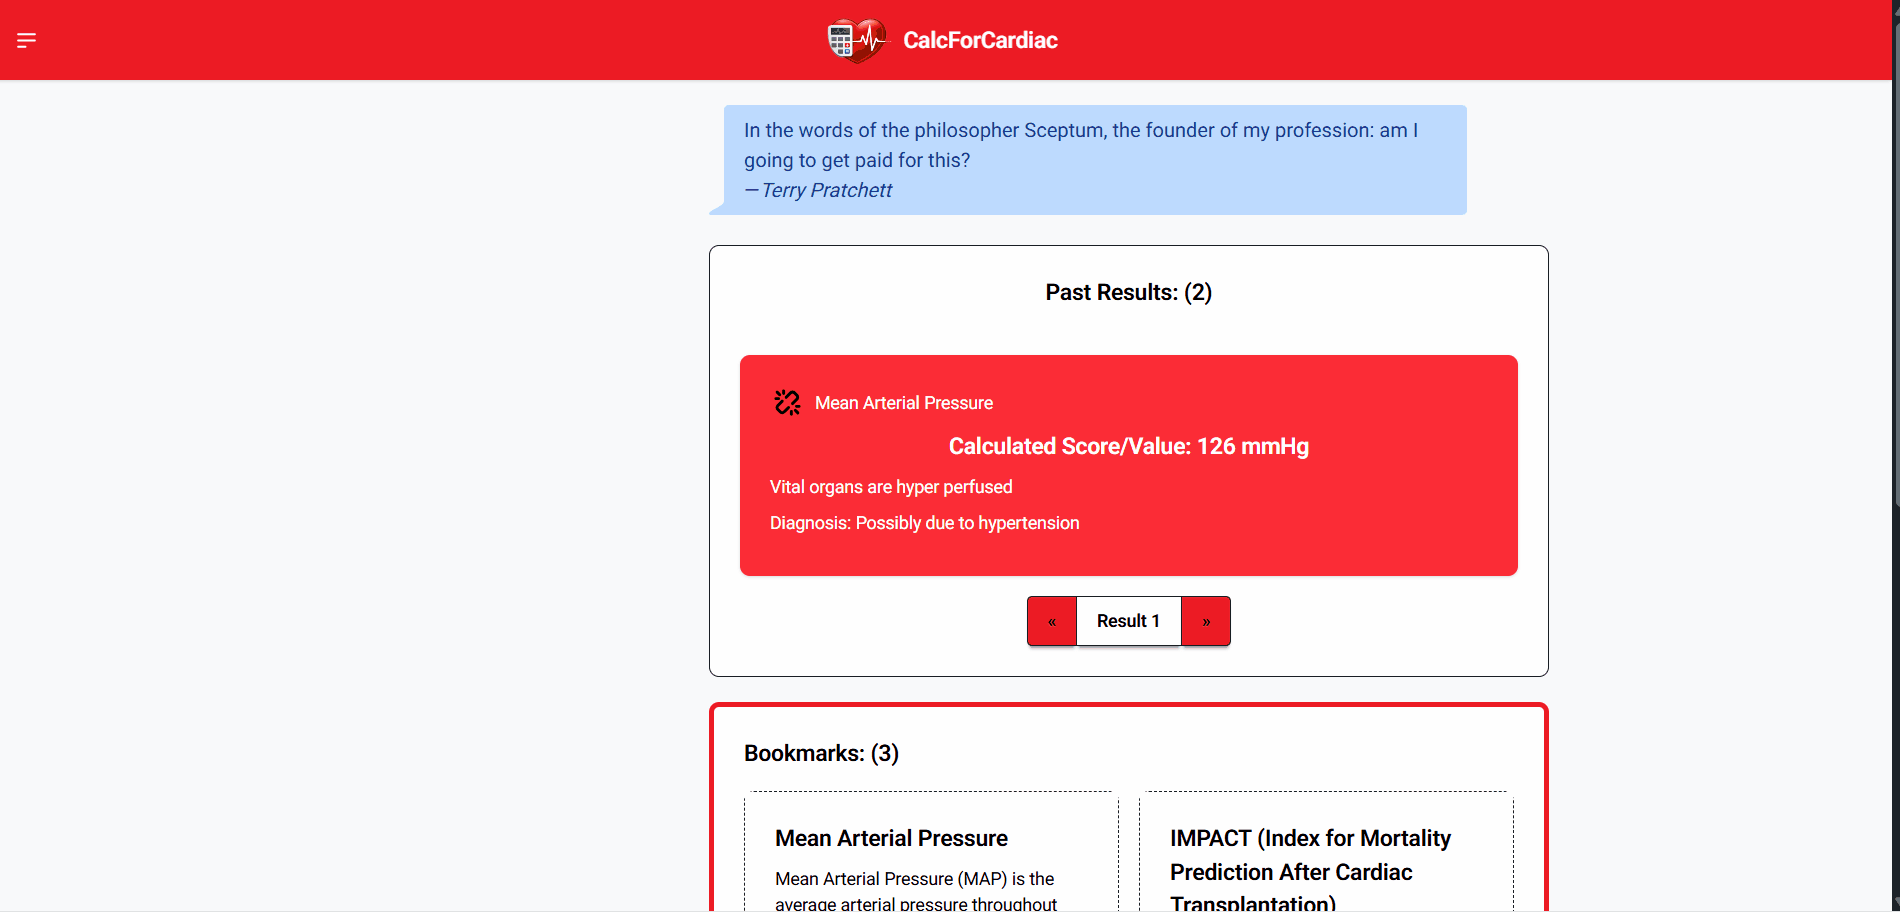The height and width of the screenshot is (912, 1900).
Task: Click the Terry Pratchett author attribution
Action: [826, 190]
